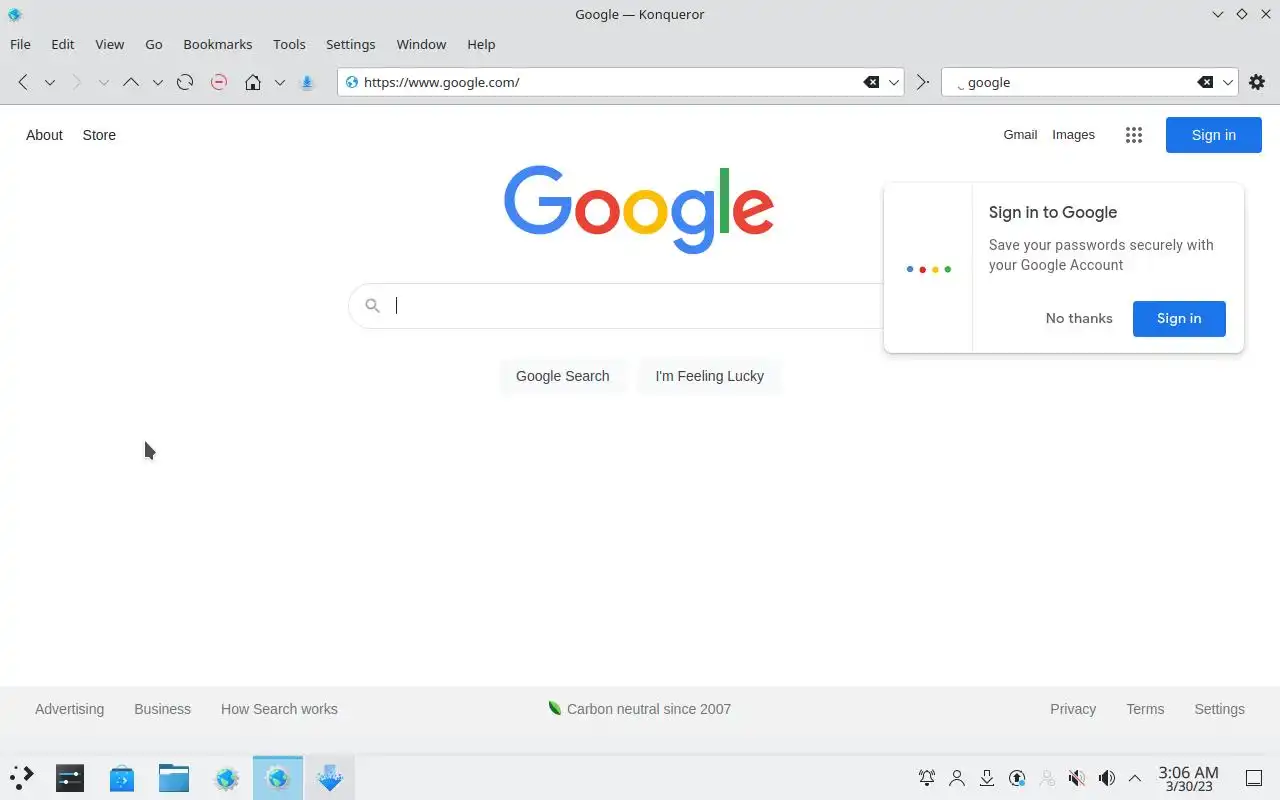Go back using the toolbar Back arrow
The height and width of the screenshot is (800, 1280).
(x=23, y=82)
